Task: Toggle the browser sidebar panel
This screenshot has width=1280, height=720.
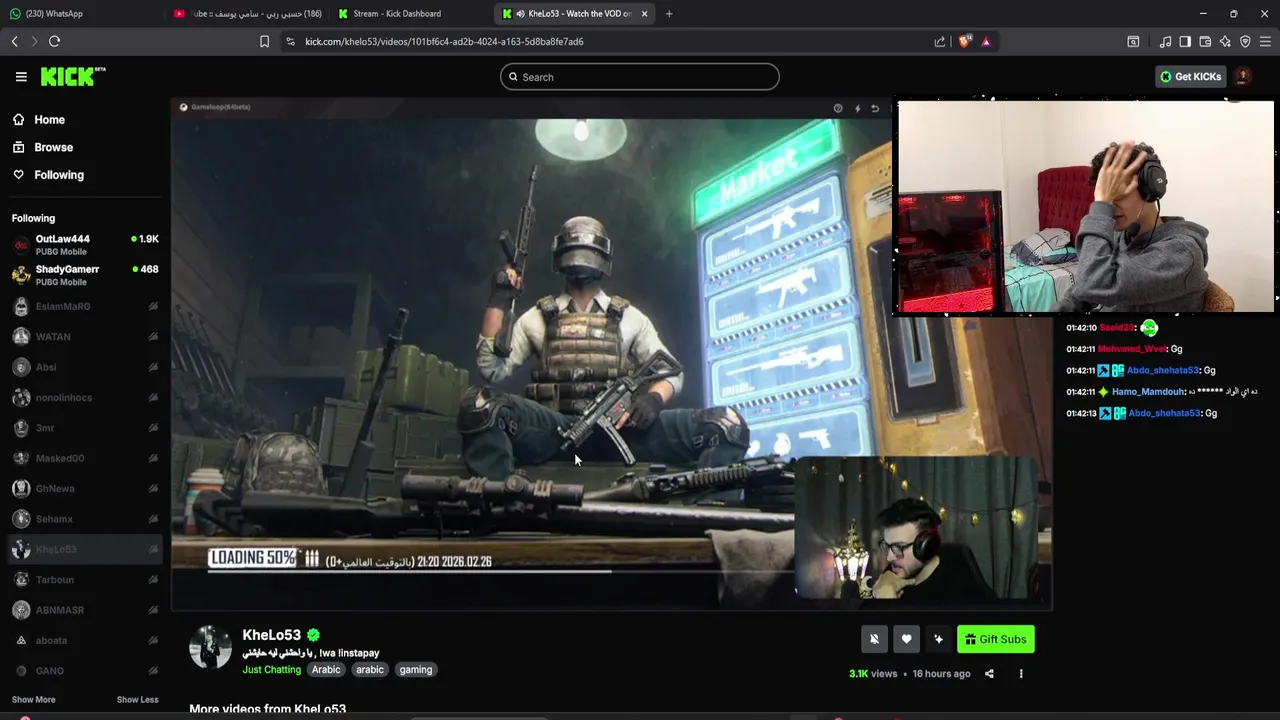Action: pyautogui.click(x=1185, y=41)
